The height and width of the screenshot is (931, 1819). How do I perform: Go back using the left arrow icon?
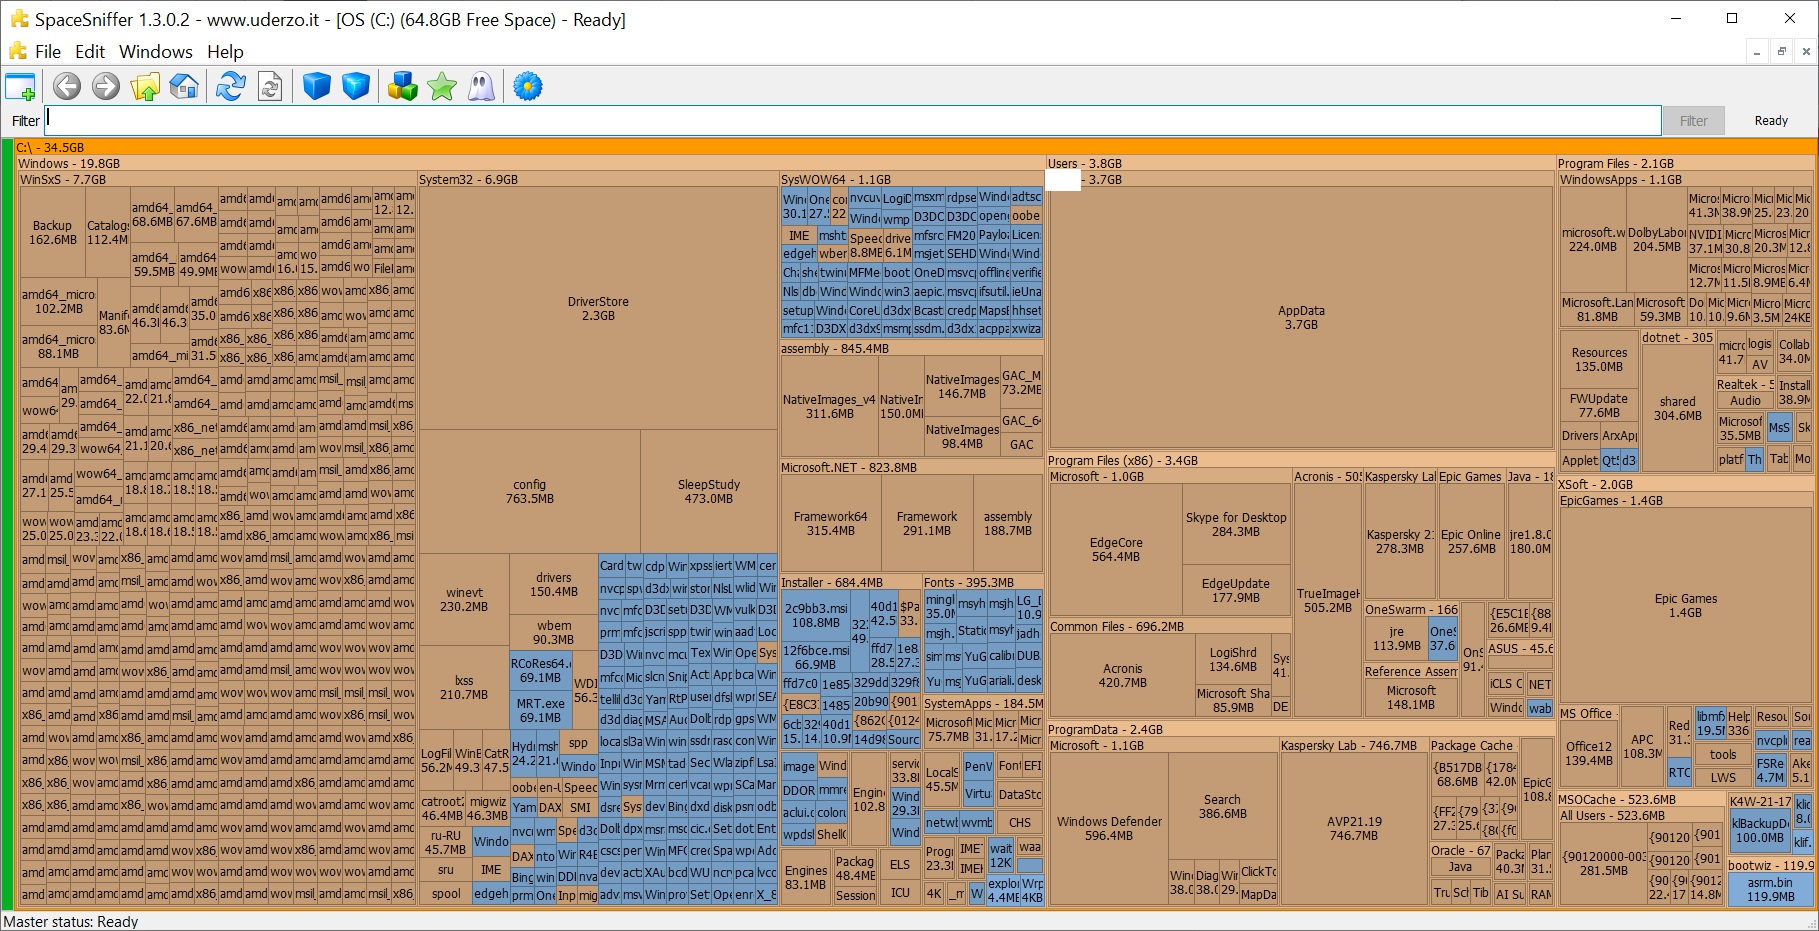coord(67,87)
